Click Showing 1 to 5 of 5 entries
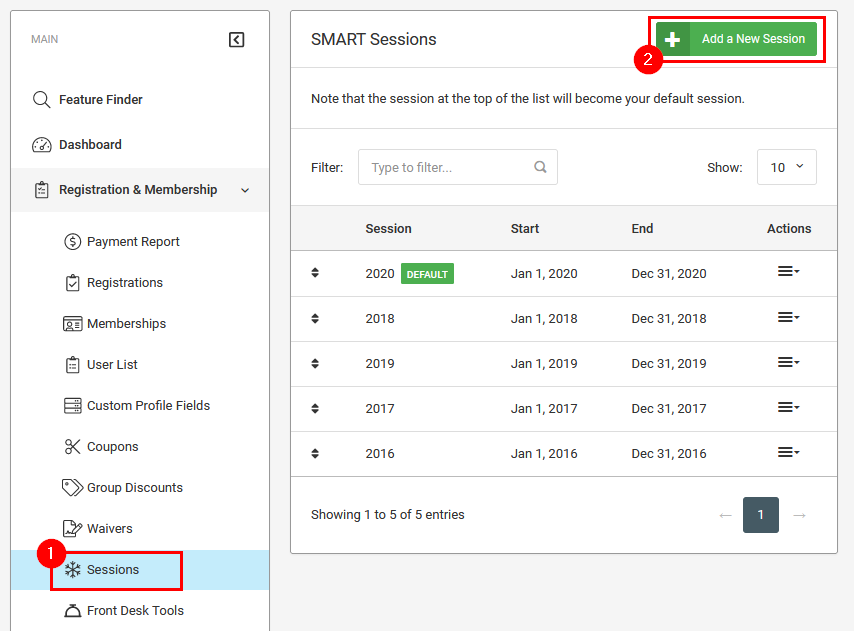This screenshot has height=631, width=854. [x=387, y=514]
